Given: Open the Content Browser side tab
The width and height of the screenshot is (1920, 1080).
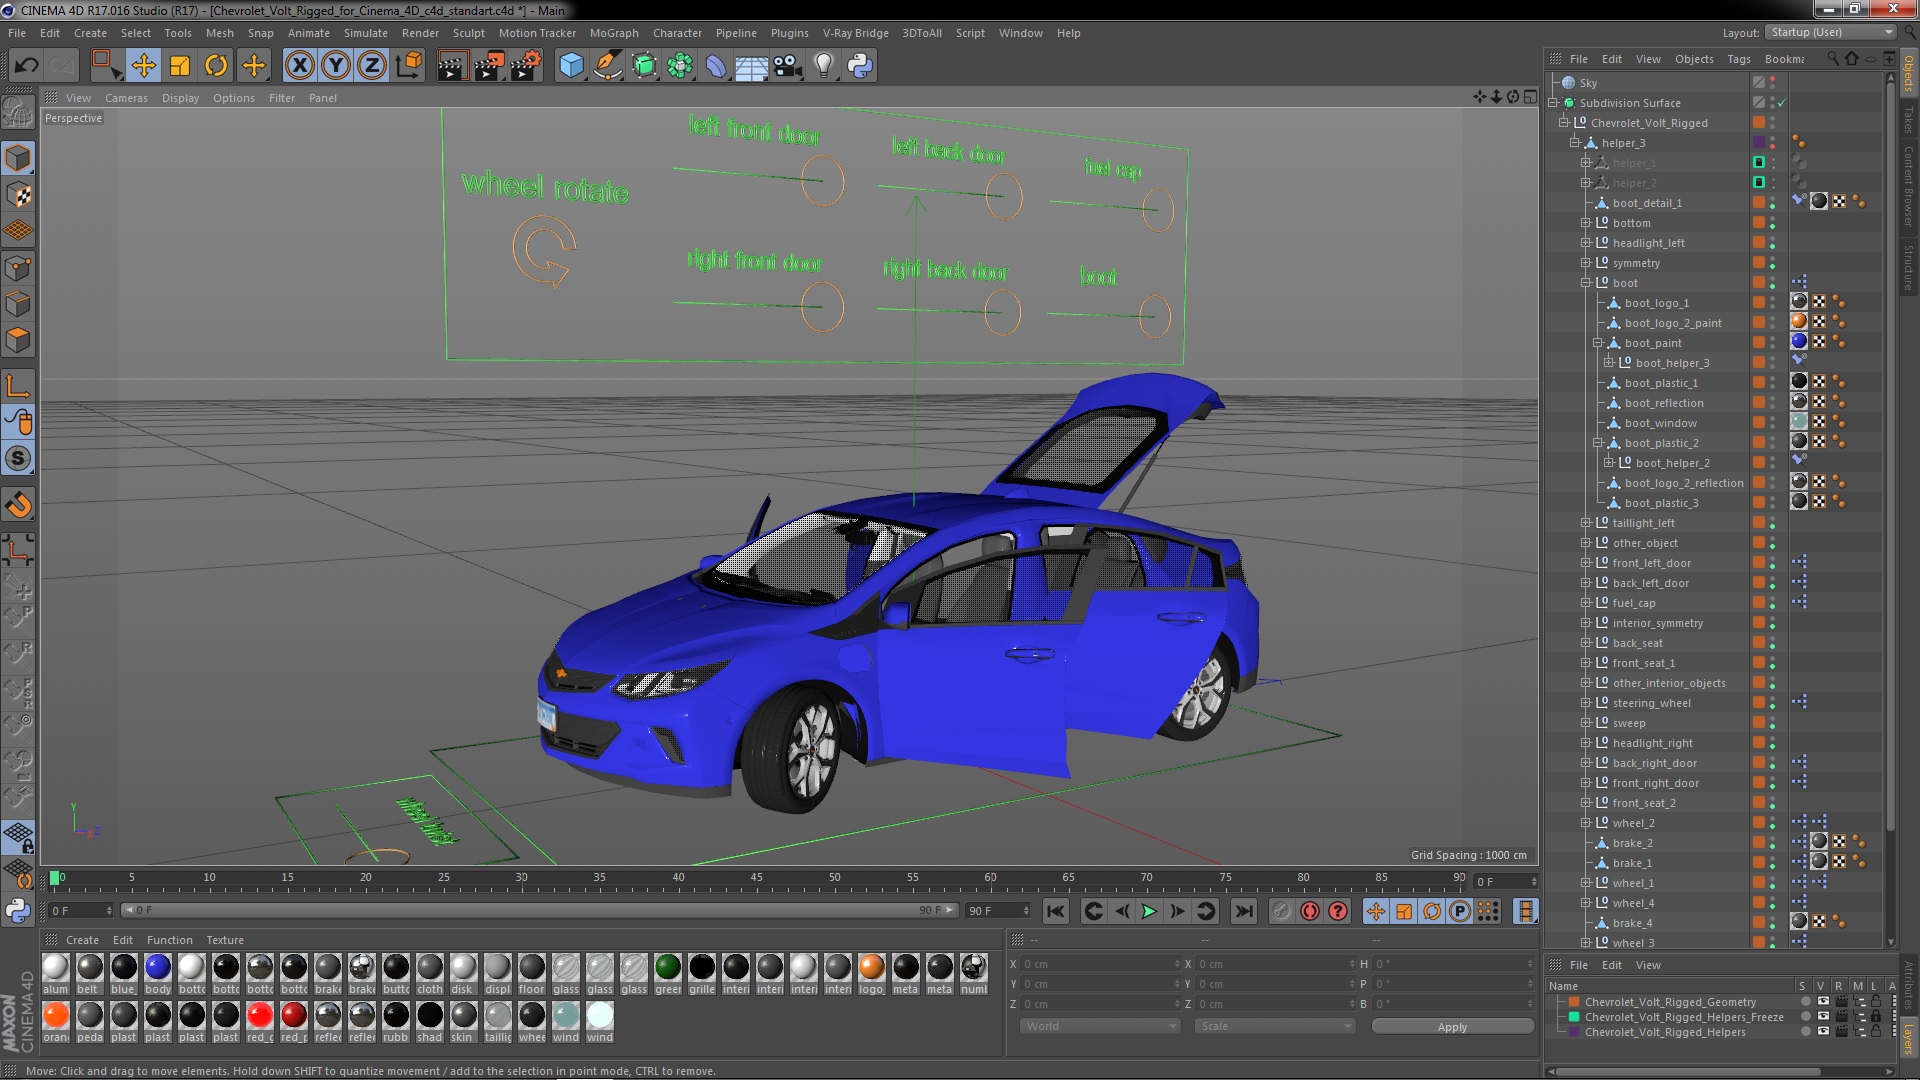Looking at the screenshot, I should pos(1908,186).
